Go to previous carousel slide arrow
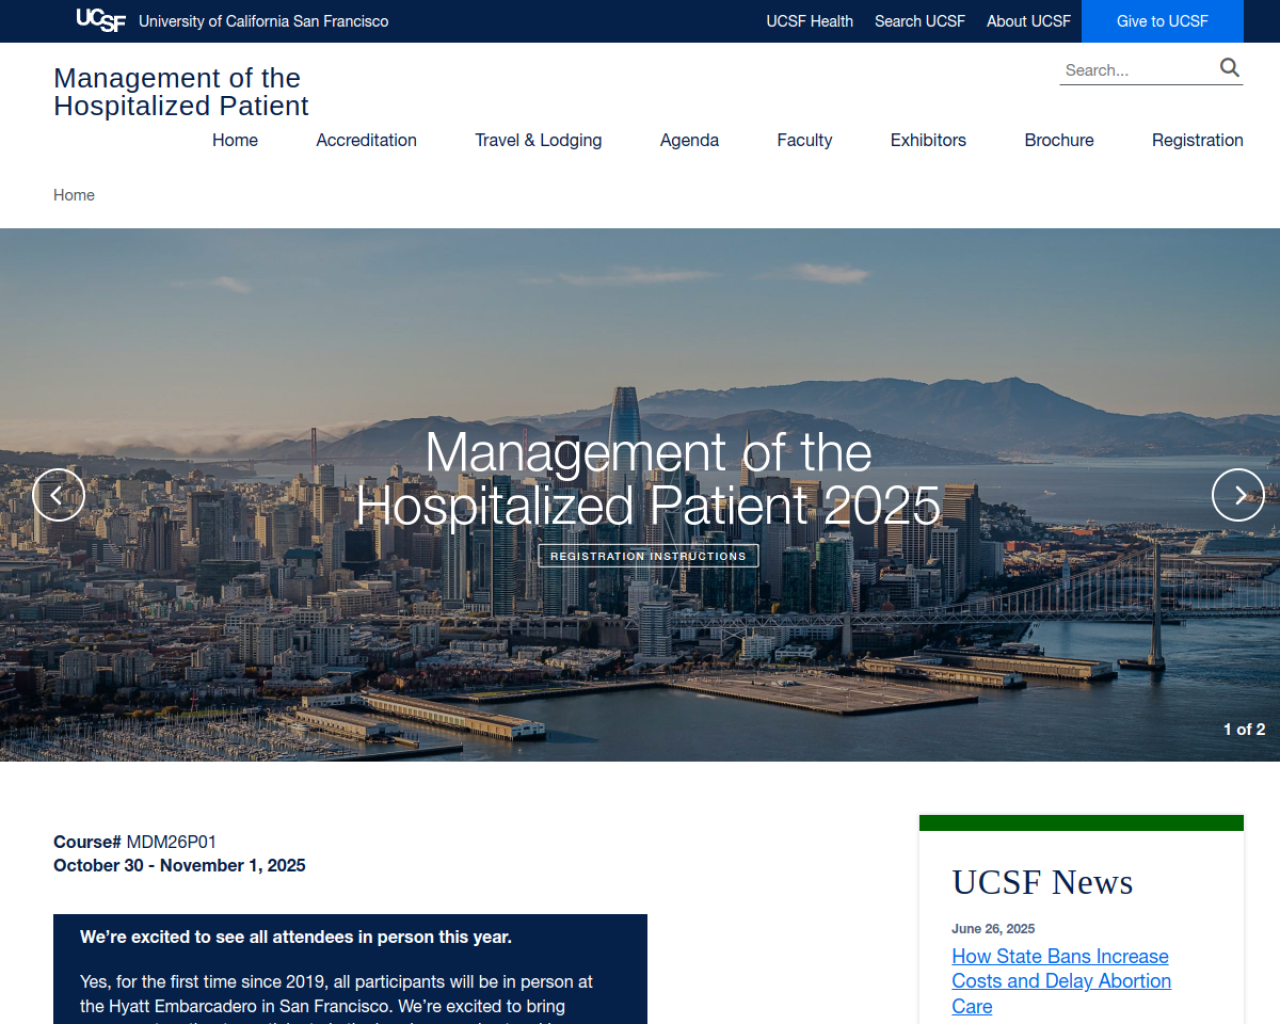This screenshot has width=1280, height=1024. click(x=58, y=495)
